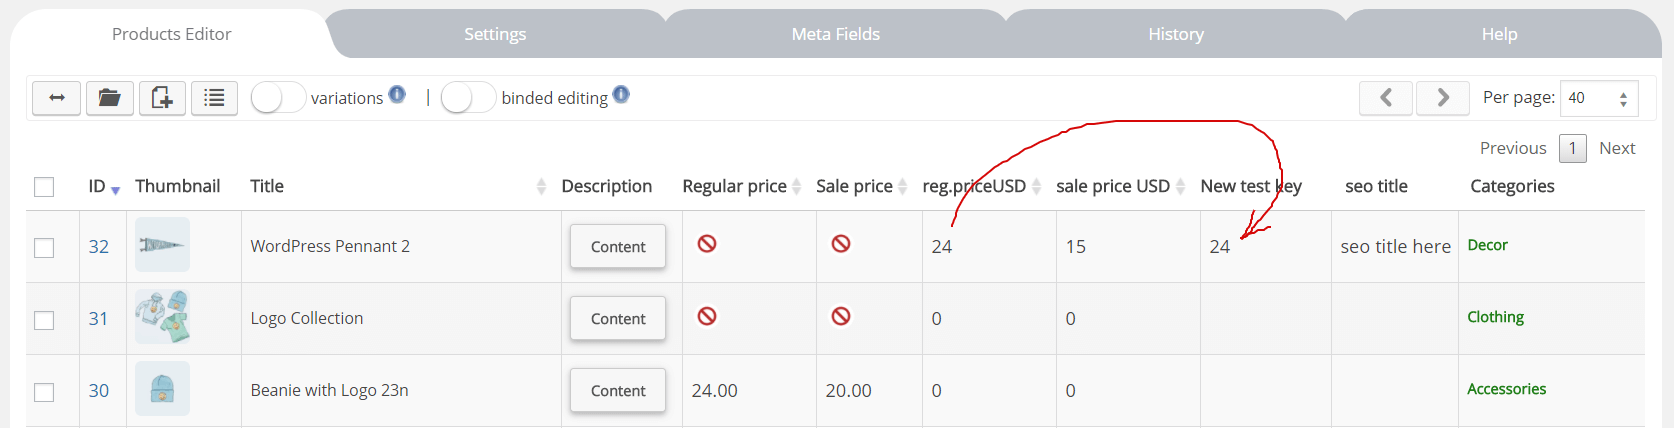The width and height of the screenshot is (1674, 428).
Task: Click the list view icon button
Action: pos(214,98)
